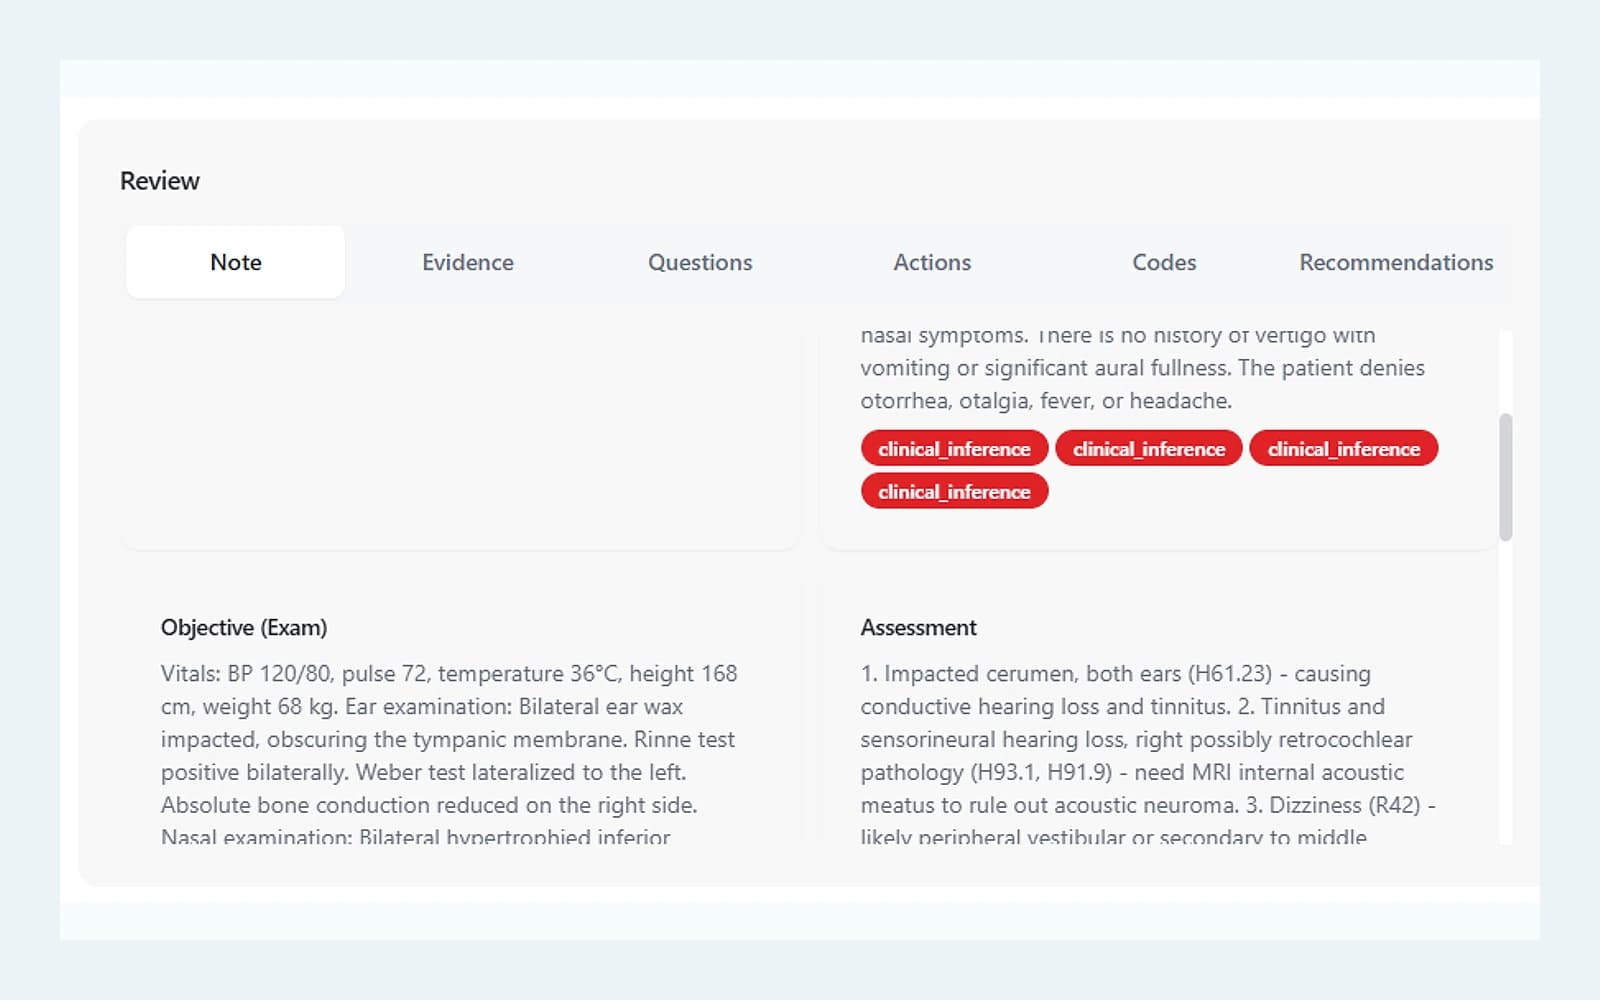The image size is (1600, 1000).
Task: Click the clinical_inference tag on the second row
Action: [x=954, y=492]
